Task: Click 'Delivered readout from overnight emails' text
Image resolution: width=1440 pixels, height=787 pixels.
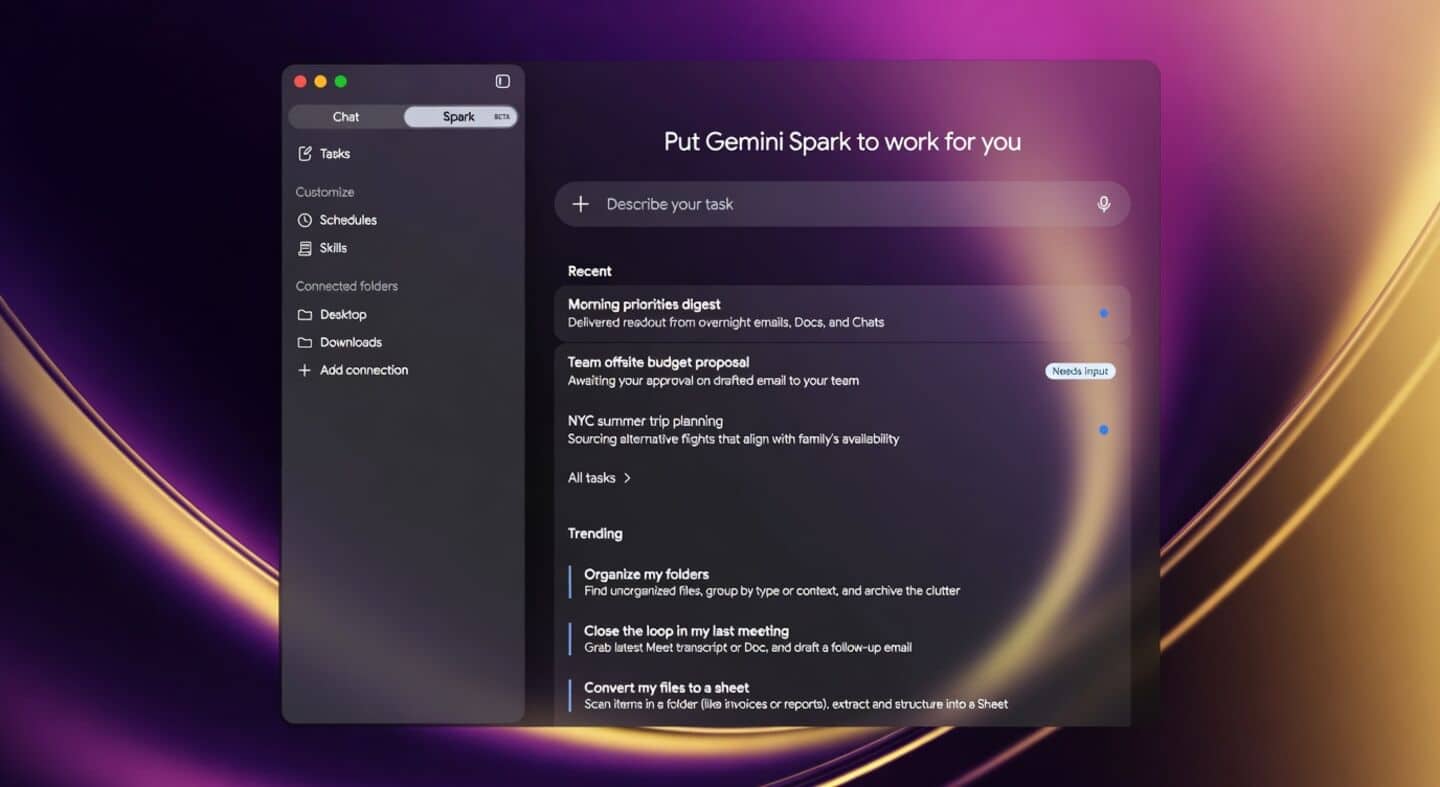Action: (x=726, y=323)
